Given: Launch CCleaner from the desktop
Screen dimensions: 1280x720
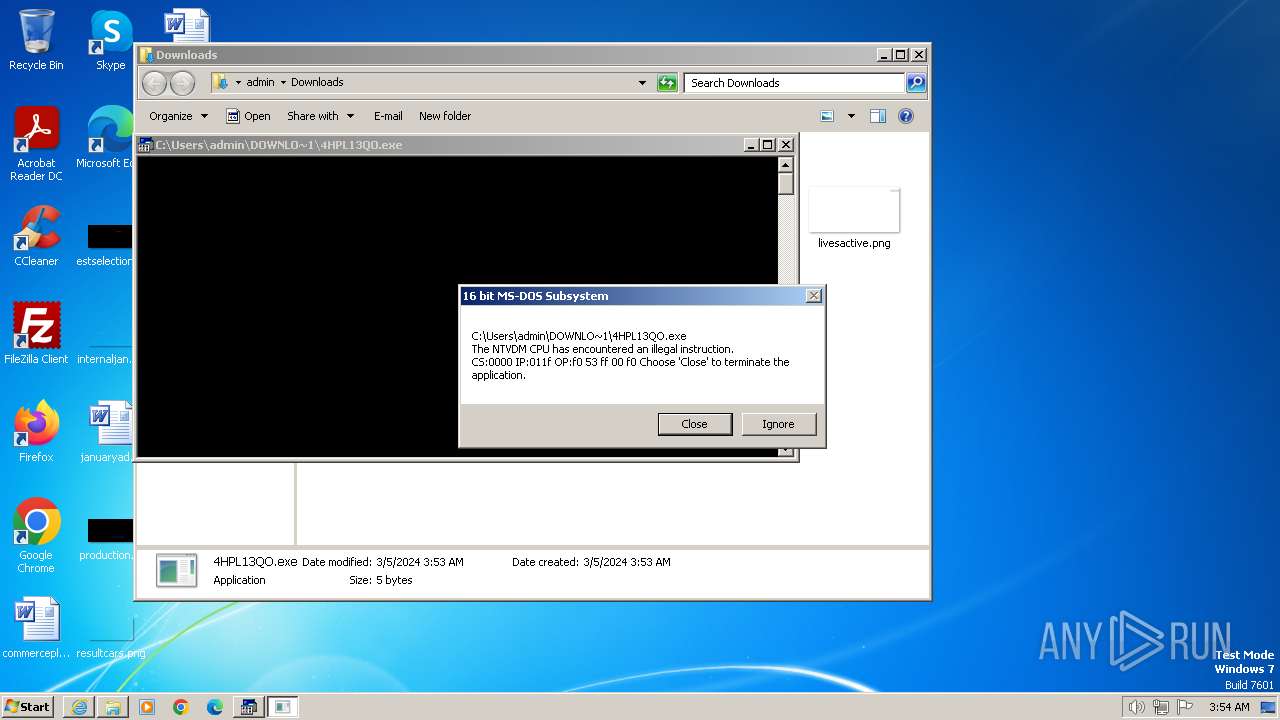Looking at the screenshot, I should click(36, 236).
